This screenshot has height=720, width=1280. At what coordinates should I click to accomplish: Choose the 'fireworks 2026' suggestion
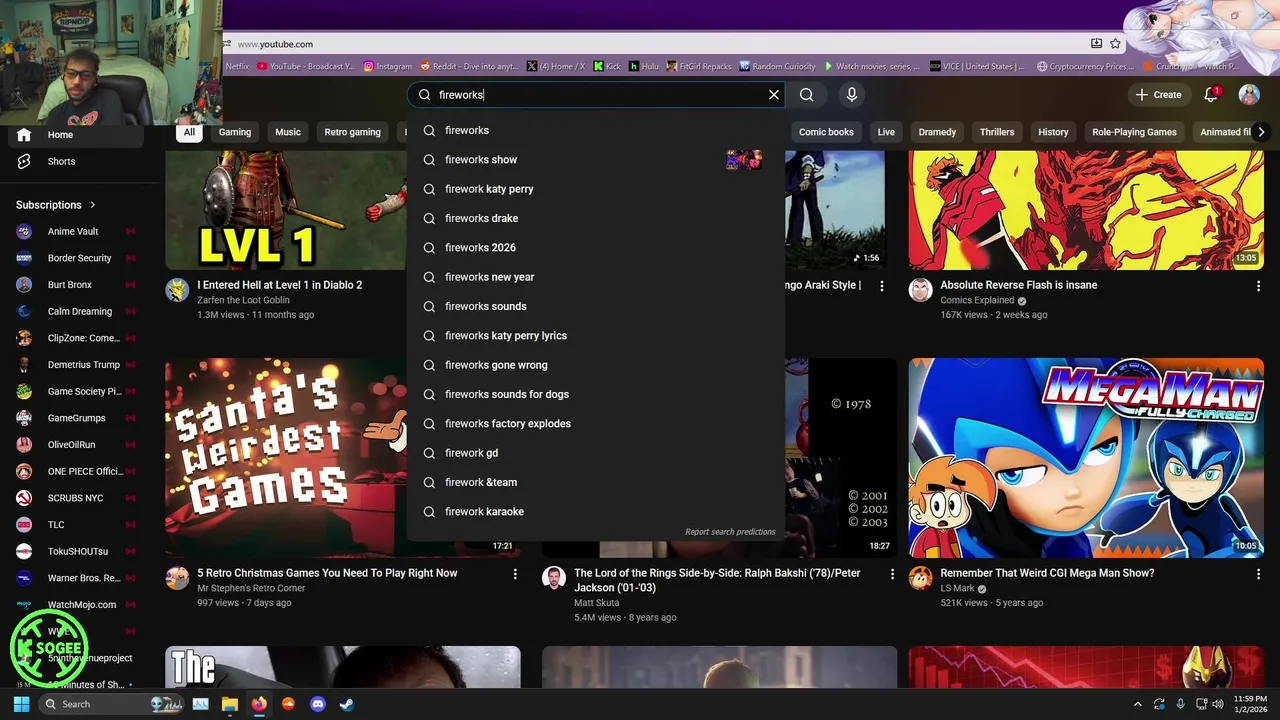coord(596,248)
